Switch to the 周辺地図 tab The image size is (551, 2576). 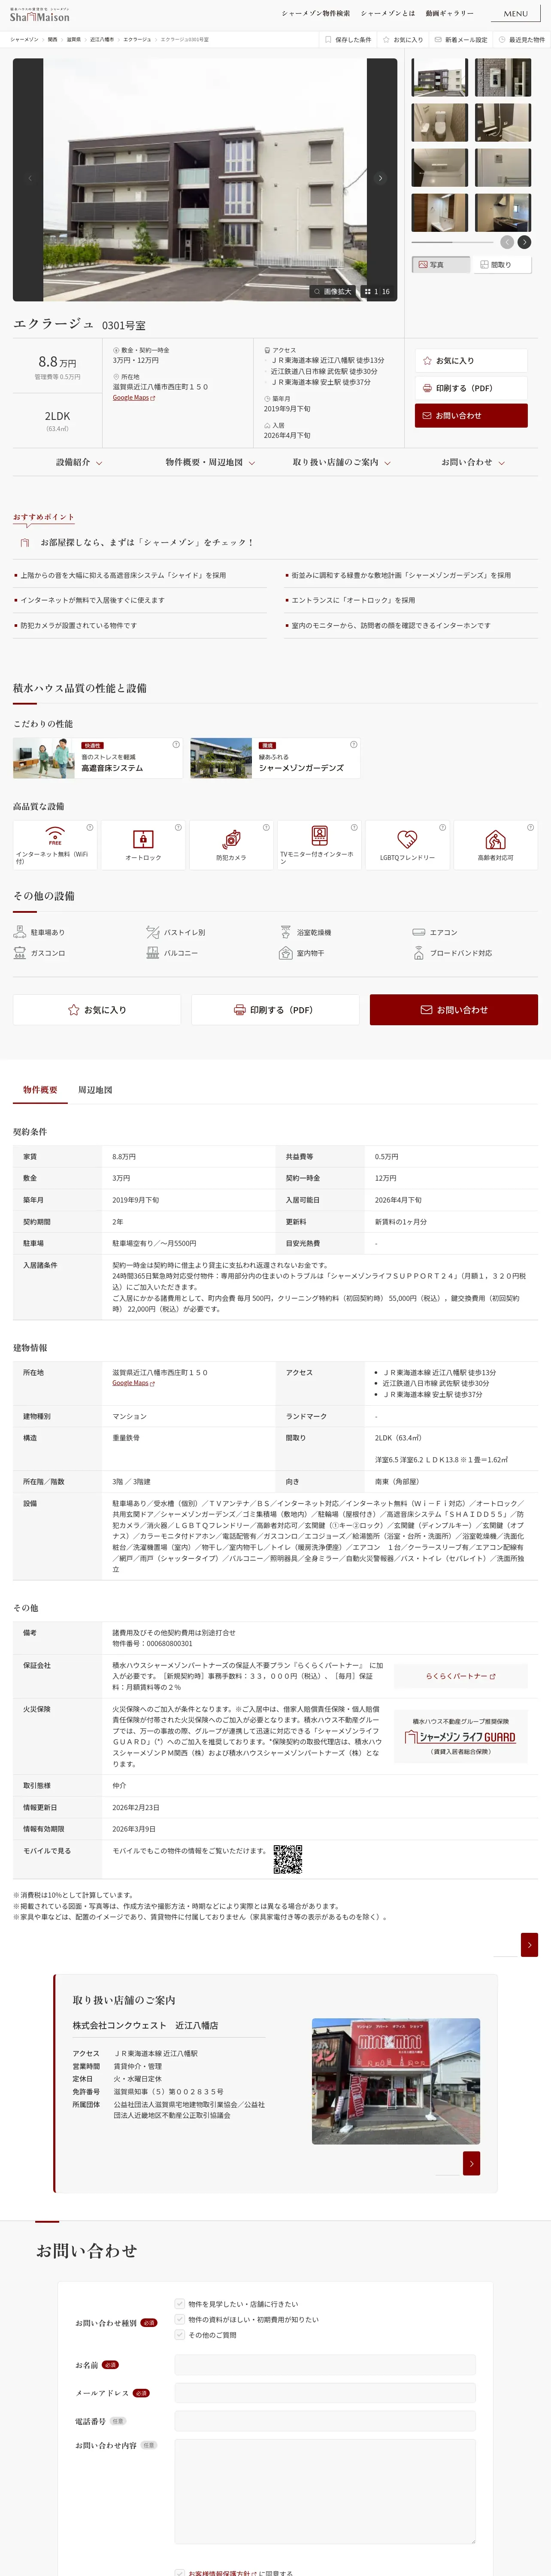(x=95, y=1090)
